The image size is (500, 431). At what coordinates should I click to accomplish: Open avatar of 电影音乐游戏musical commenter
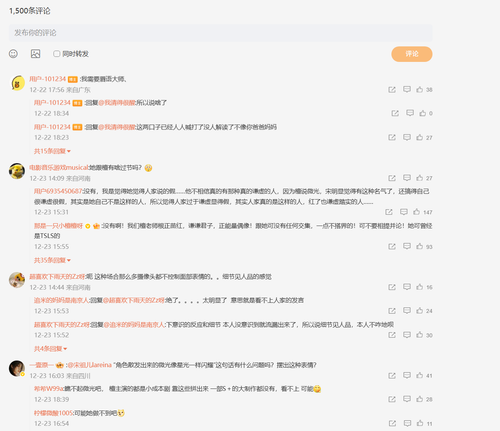[x=17, y=171]
